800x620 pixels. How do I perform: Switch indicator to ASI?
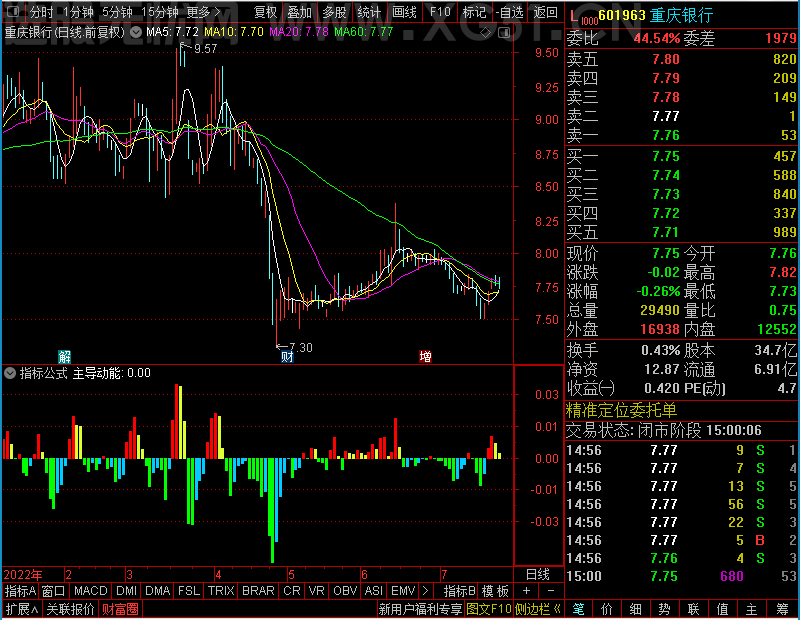coord(373,591)
